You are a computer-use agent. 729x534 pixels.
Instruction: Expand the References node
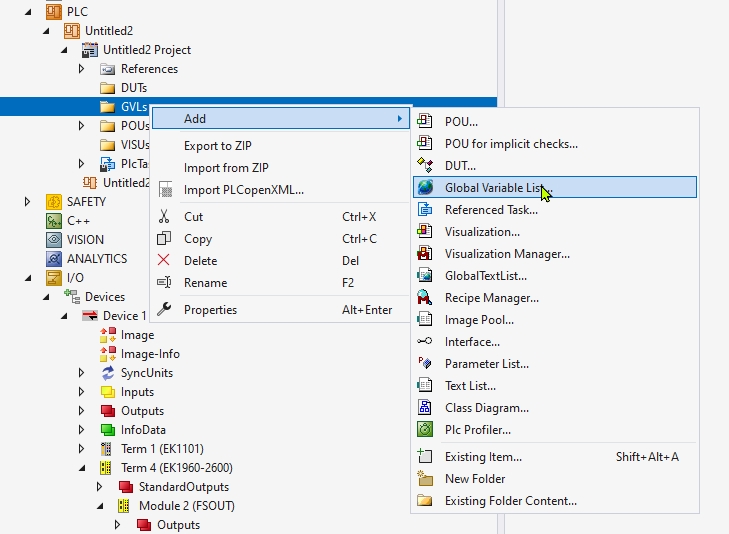(81, 69)
